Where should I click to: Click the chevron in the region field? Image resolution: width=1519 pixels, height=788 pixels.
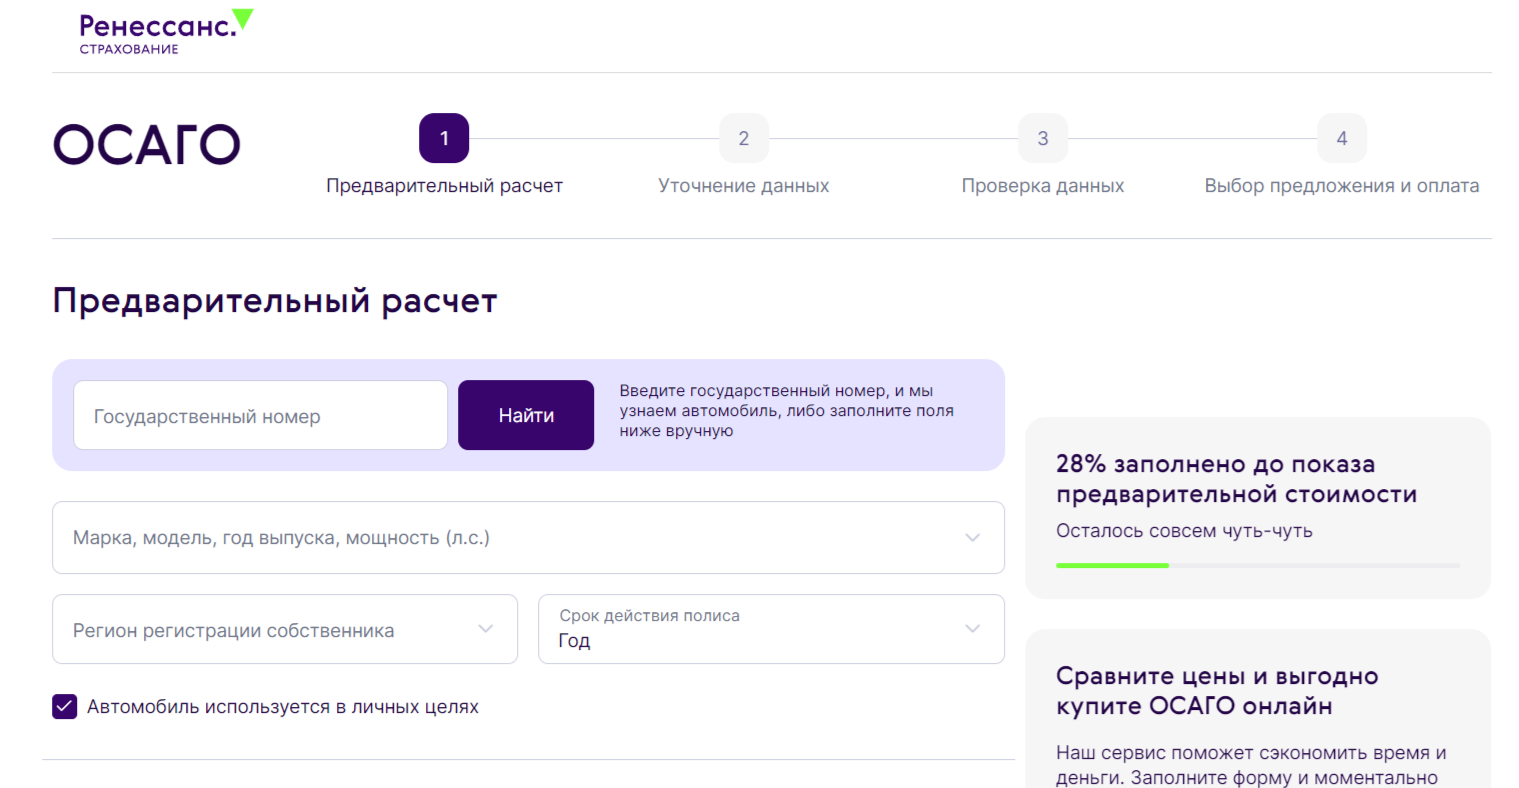486,629
